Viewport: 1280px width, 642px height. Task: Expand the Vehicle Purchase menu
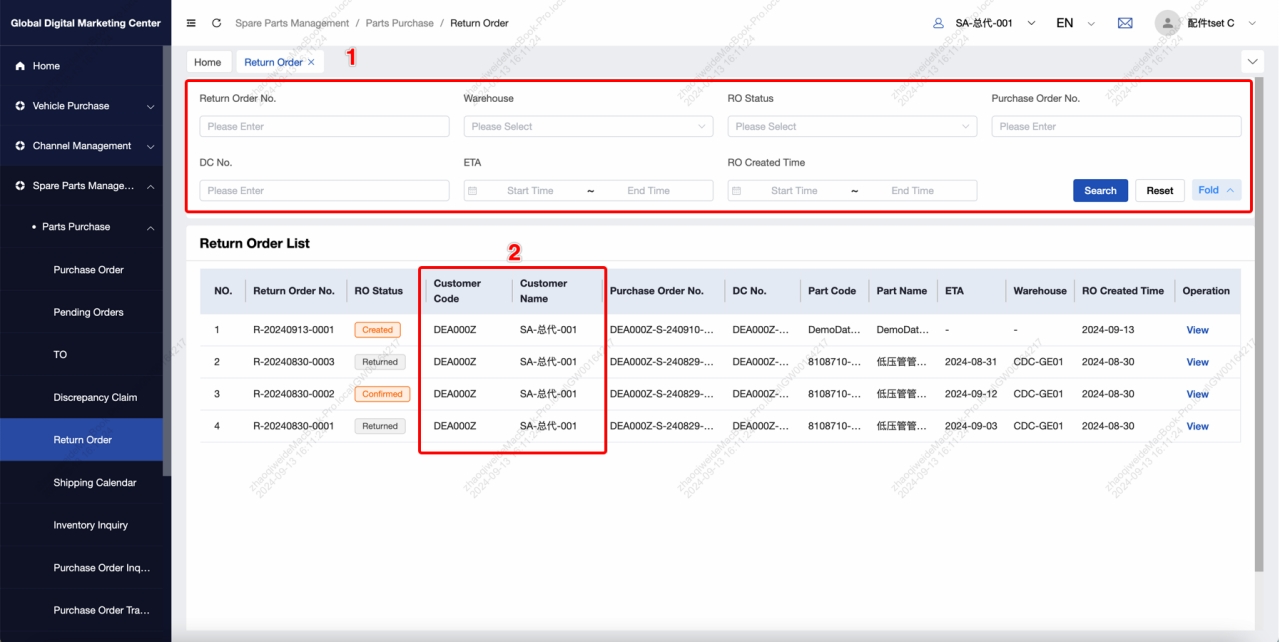click(x=151, y=106)
